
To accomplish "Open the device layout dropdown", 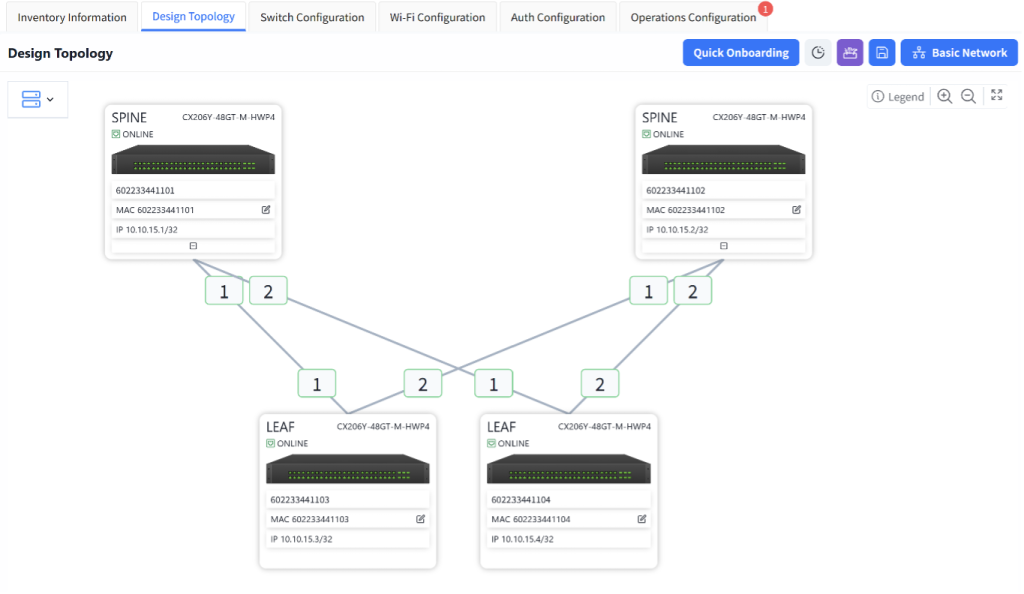I will click(x=37, y=99).
